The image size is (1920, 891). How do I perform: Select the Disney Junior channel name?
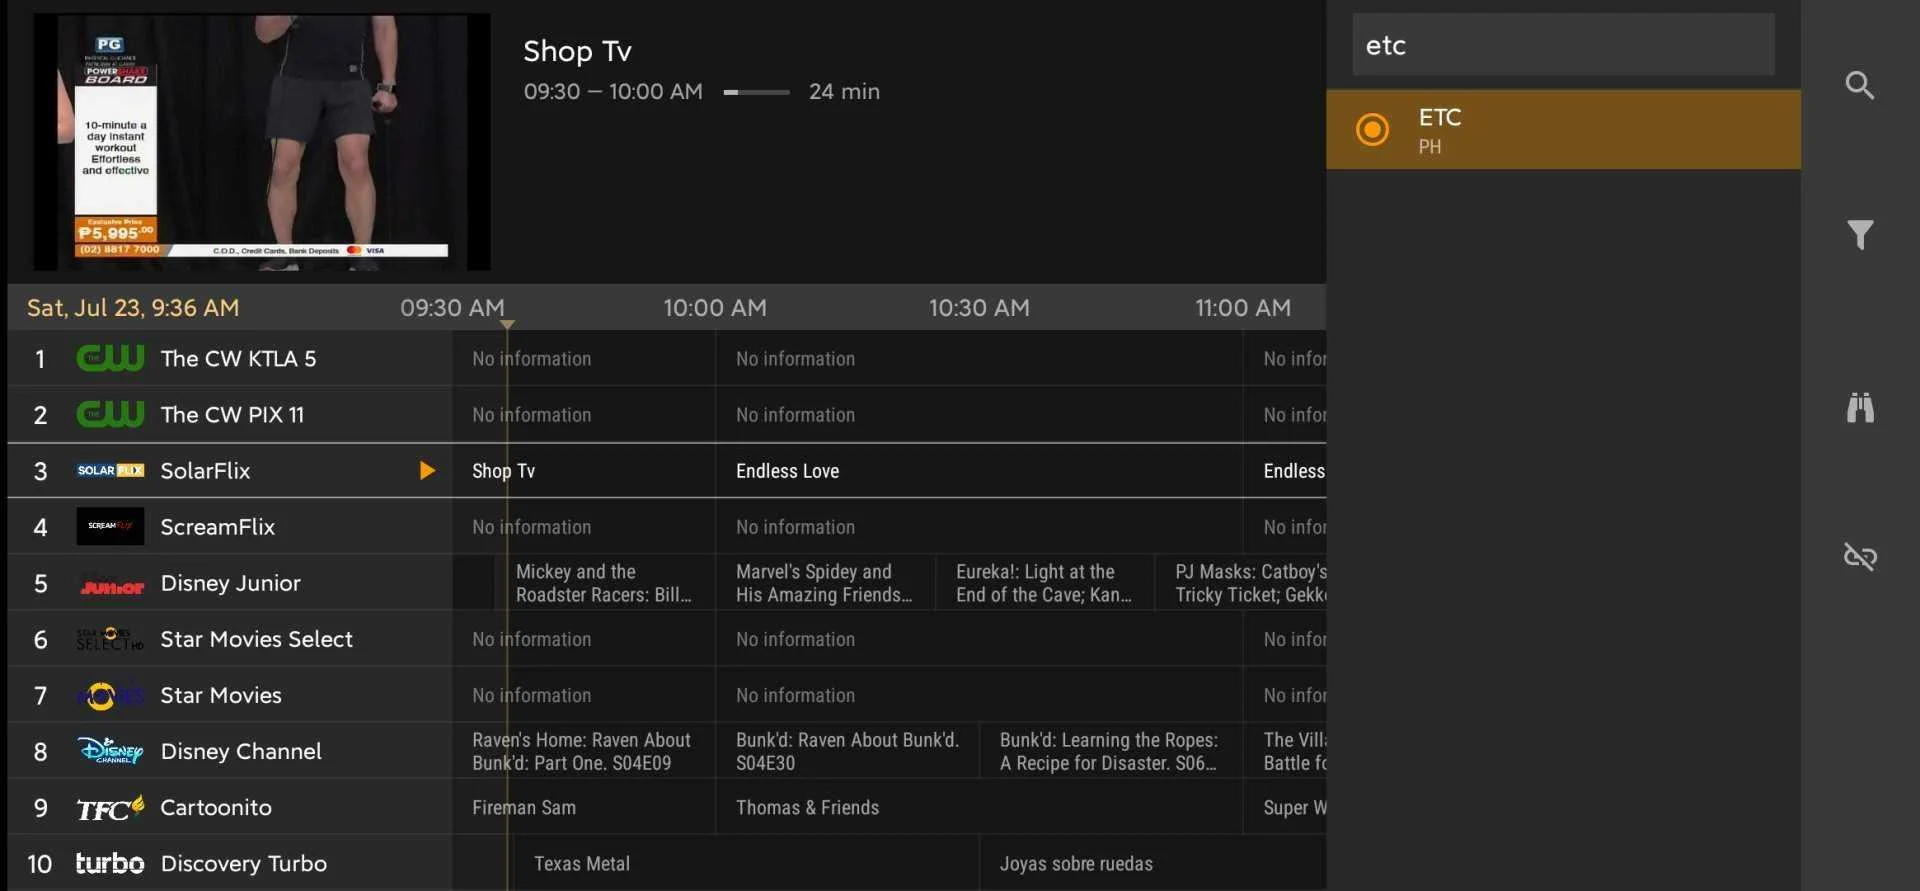tap(230, 583)
